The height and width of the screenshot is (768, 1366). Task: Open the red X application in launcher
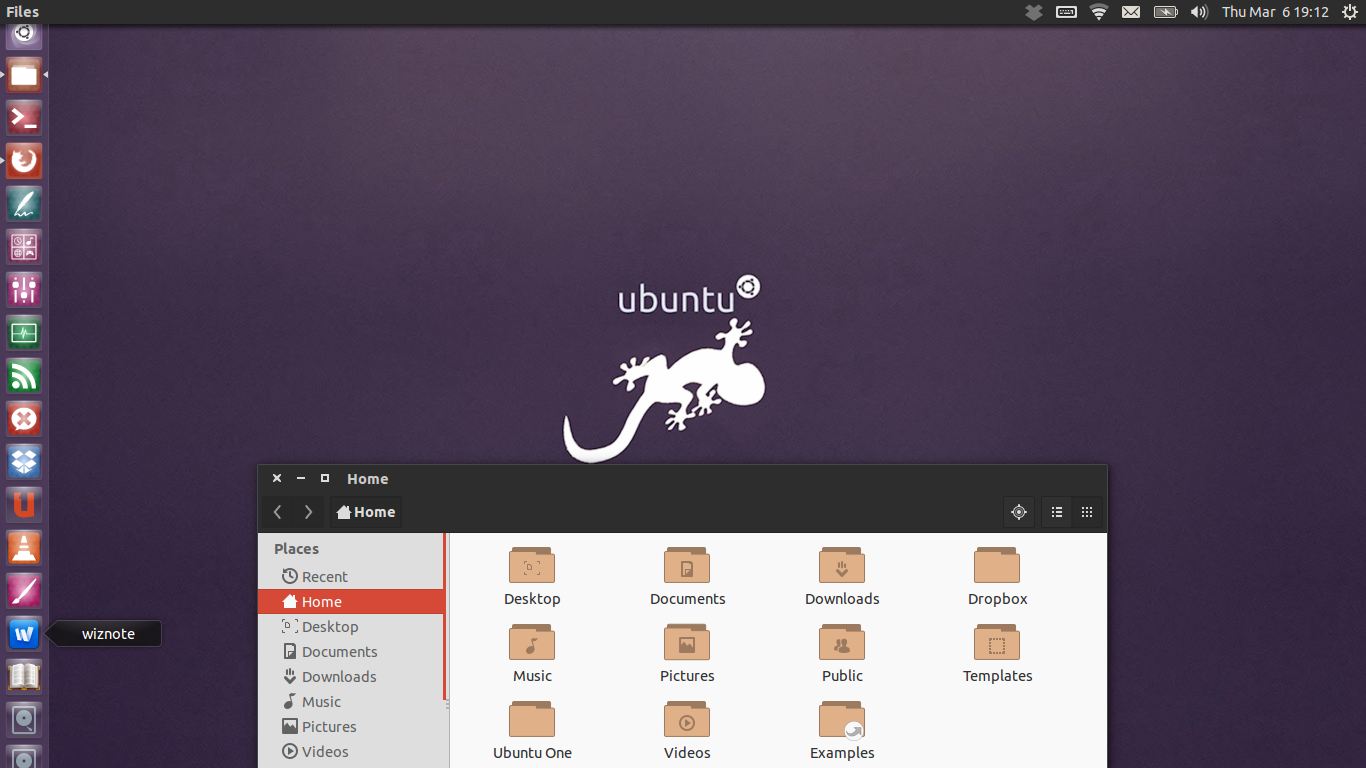point(24,419)
